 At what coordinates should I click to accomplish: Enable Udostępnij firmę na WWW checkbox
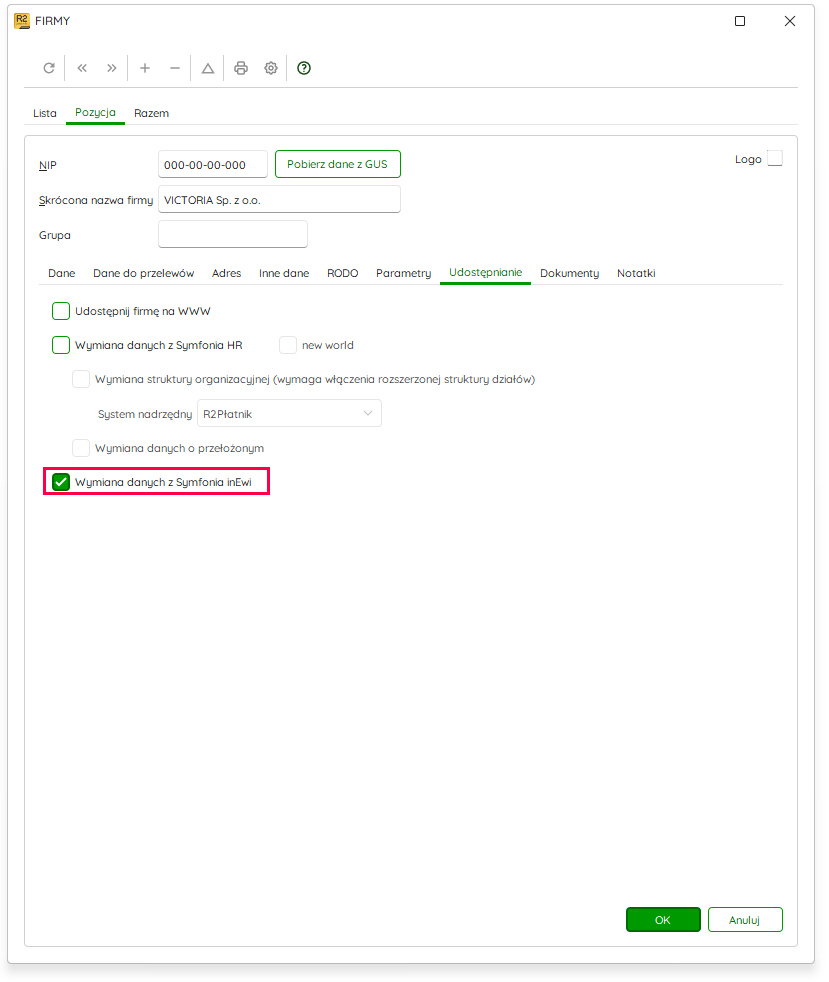61,311
